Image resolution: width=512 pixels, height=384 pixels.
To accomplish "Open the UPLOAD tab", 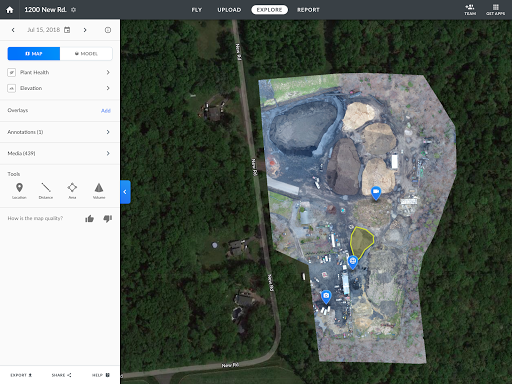I will click(229, 10).
